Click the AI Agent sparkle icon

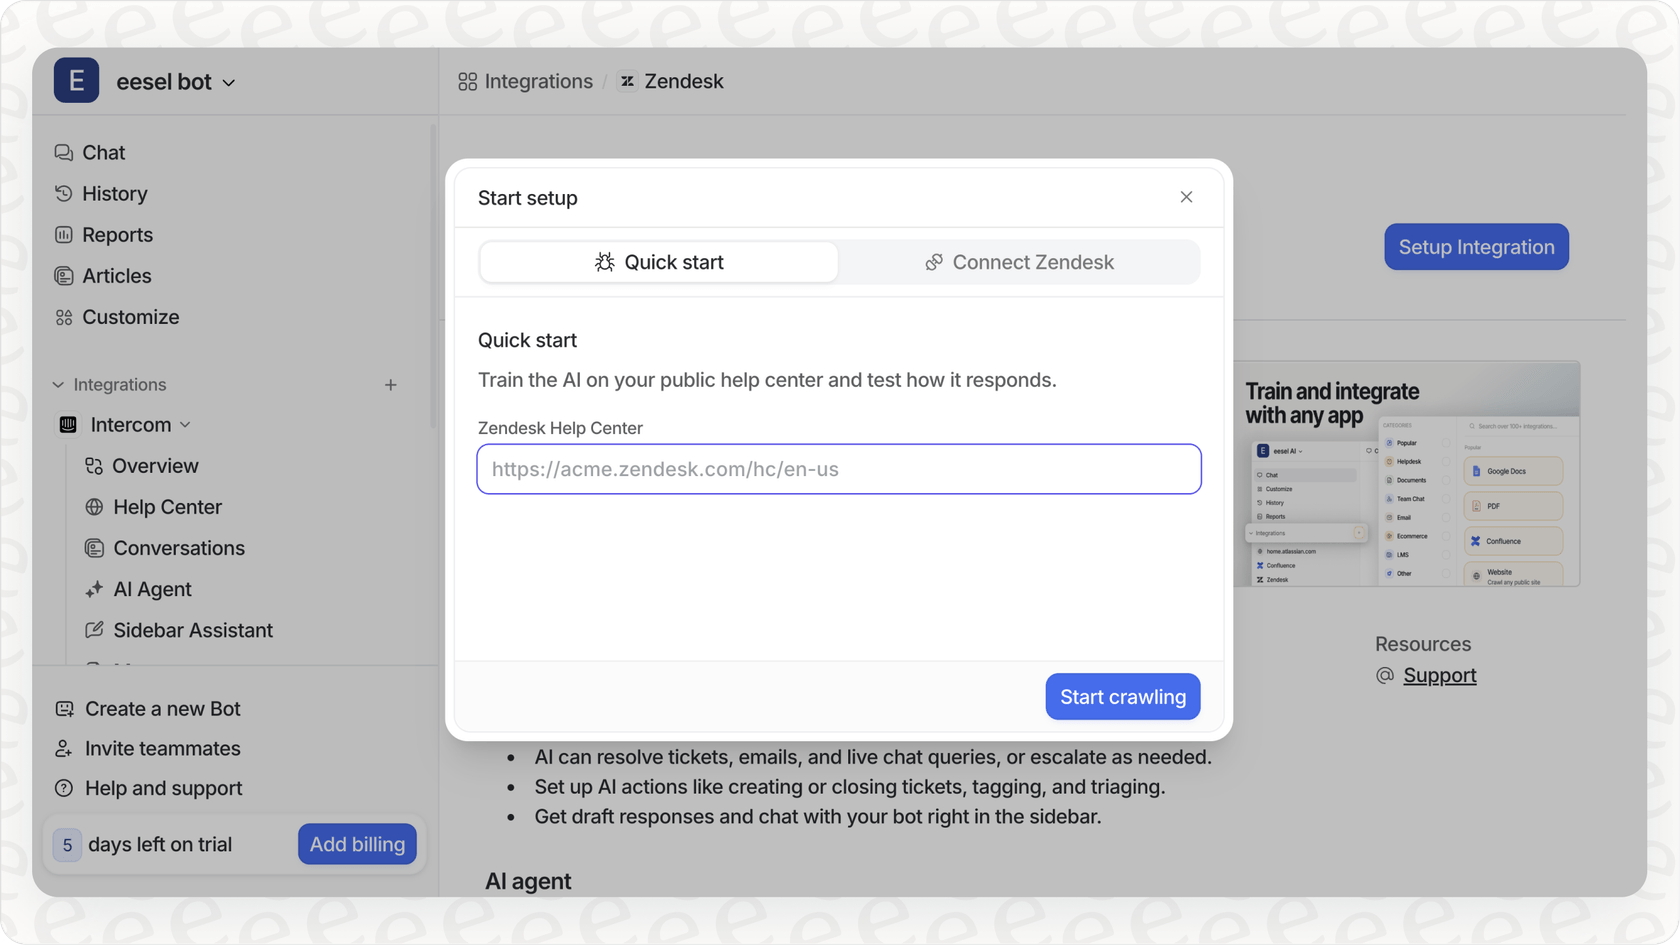94,589
